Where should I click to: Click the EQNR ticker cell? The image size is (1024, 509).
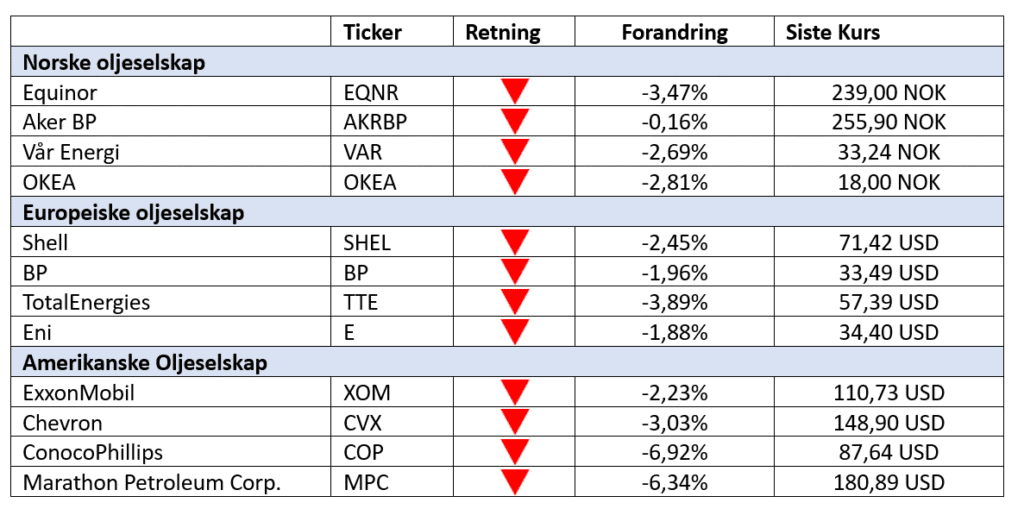tap(370, 93)
